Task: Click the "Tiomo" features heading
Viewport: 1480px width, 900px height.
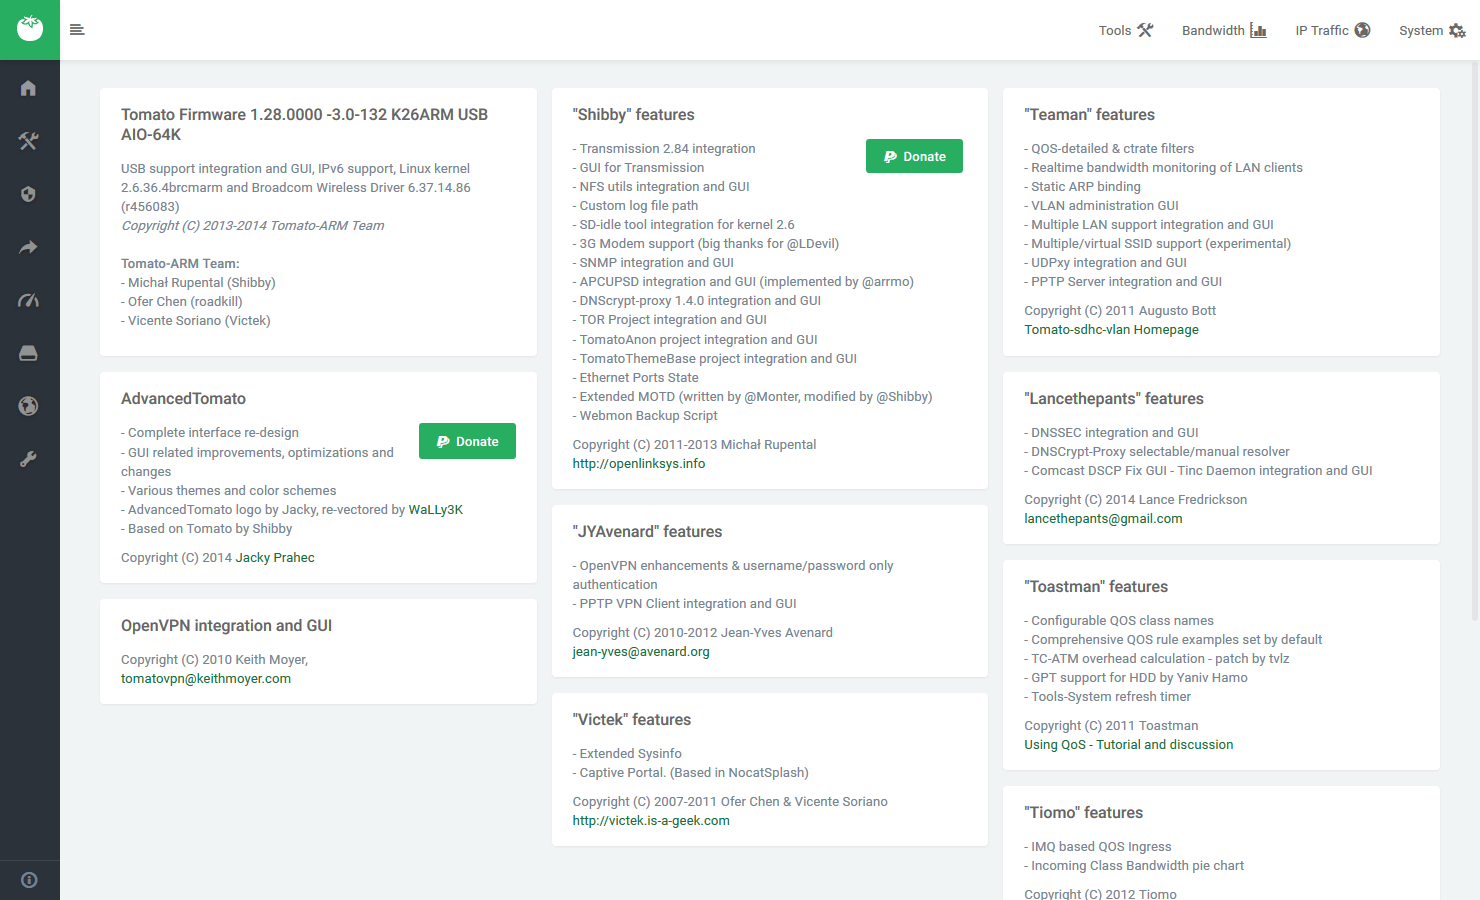Action: pos(1083,813)
